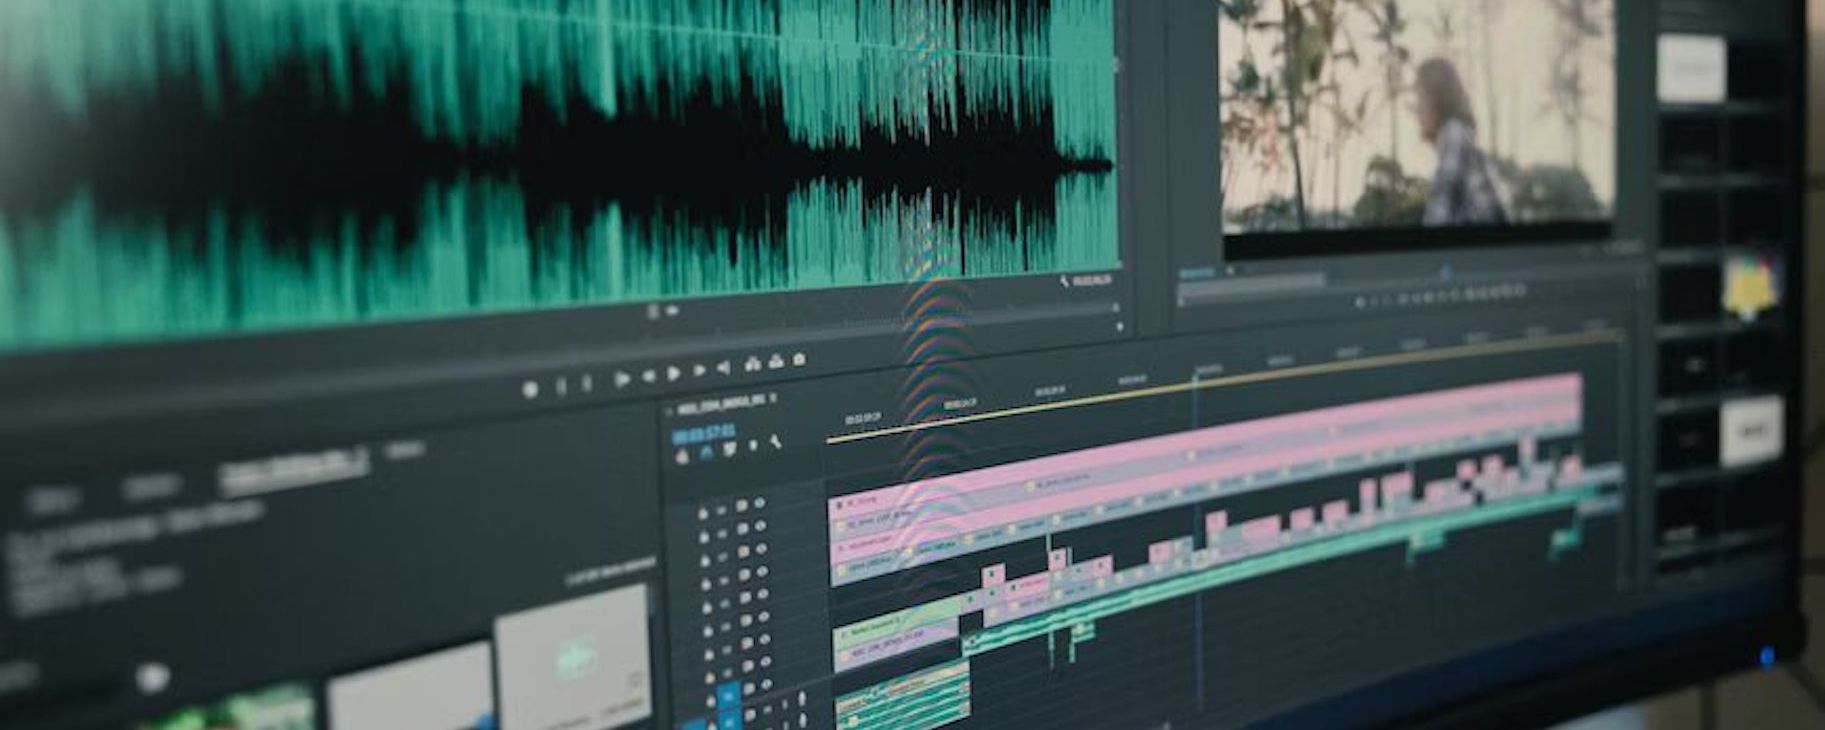Screen dimensions: 1825x730
Task: Step forward one frame in Source monitor
Action: coord(699,370)
